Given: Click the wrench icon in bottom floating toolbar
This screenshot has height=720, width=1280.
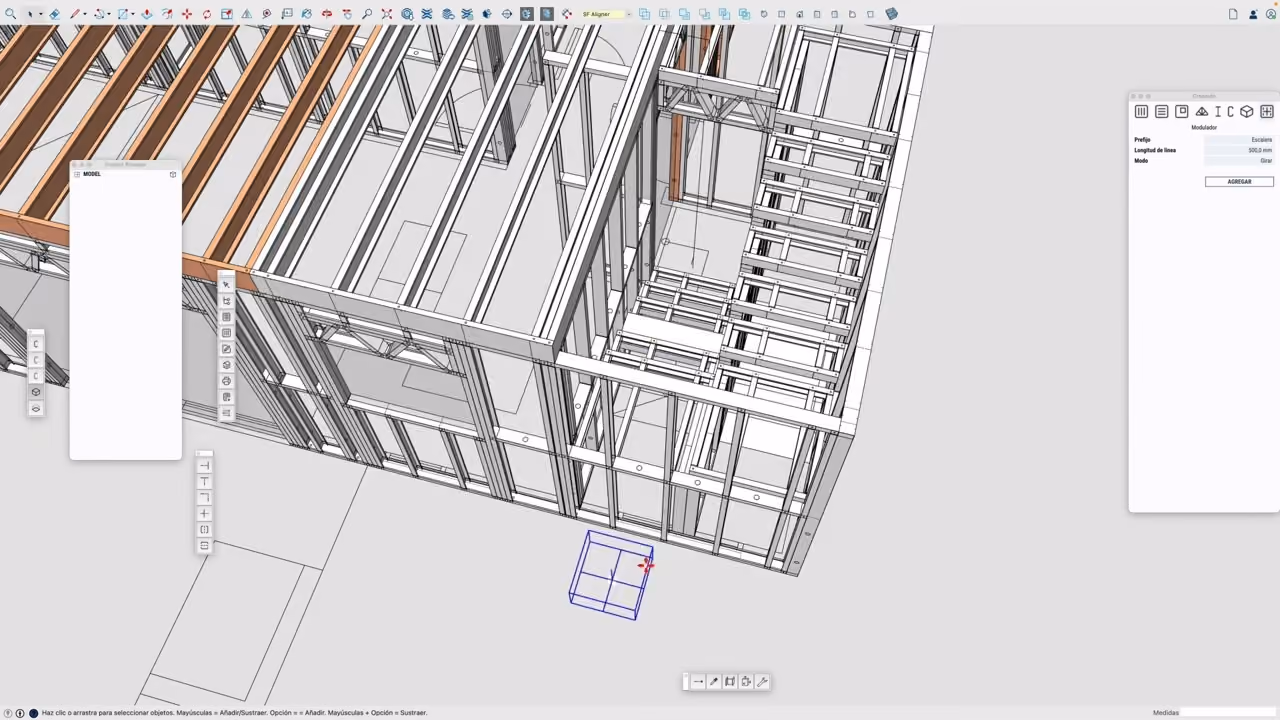Looking at the screenshot, I should [x=762, y=682].
